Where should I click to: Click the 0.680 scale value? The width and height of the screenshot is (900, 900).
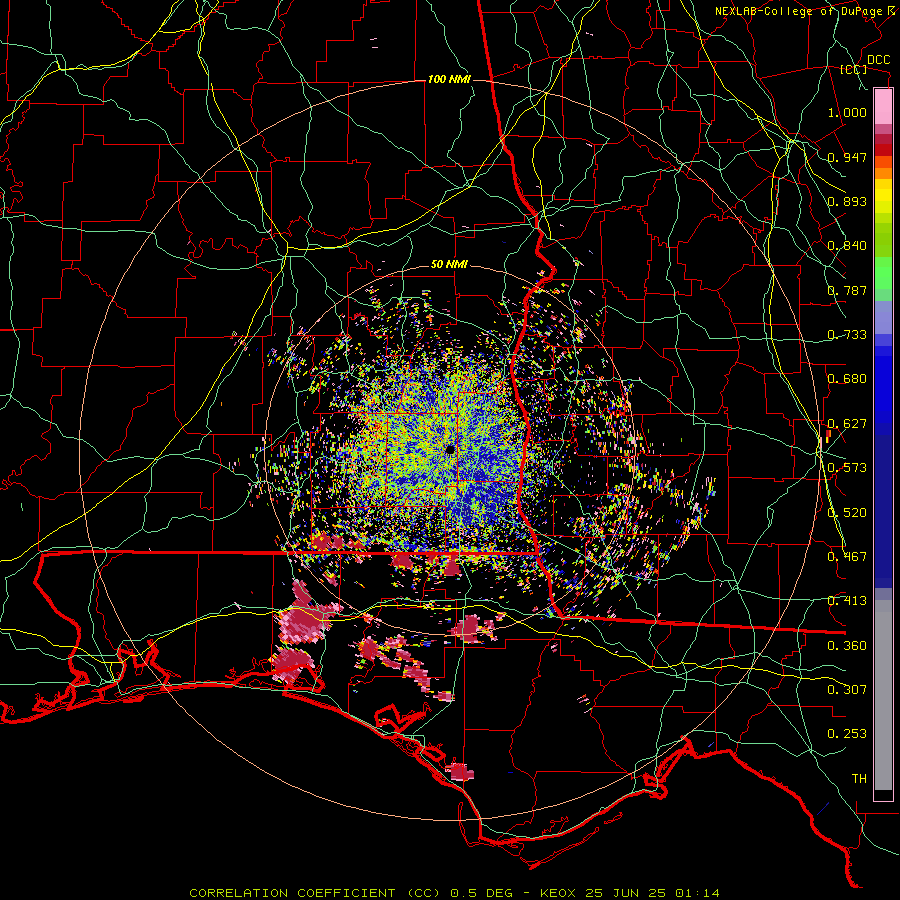point(847,379)
